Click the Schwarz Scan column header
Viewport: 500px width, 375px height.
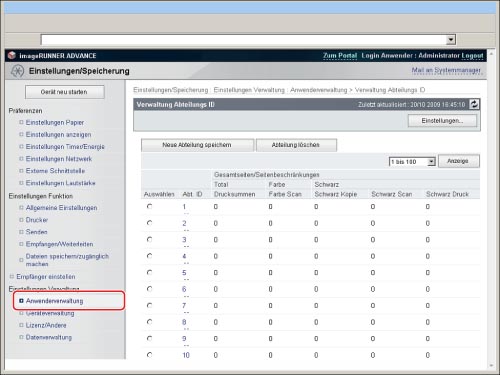[392, 194]
